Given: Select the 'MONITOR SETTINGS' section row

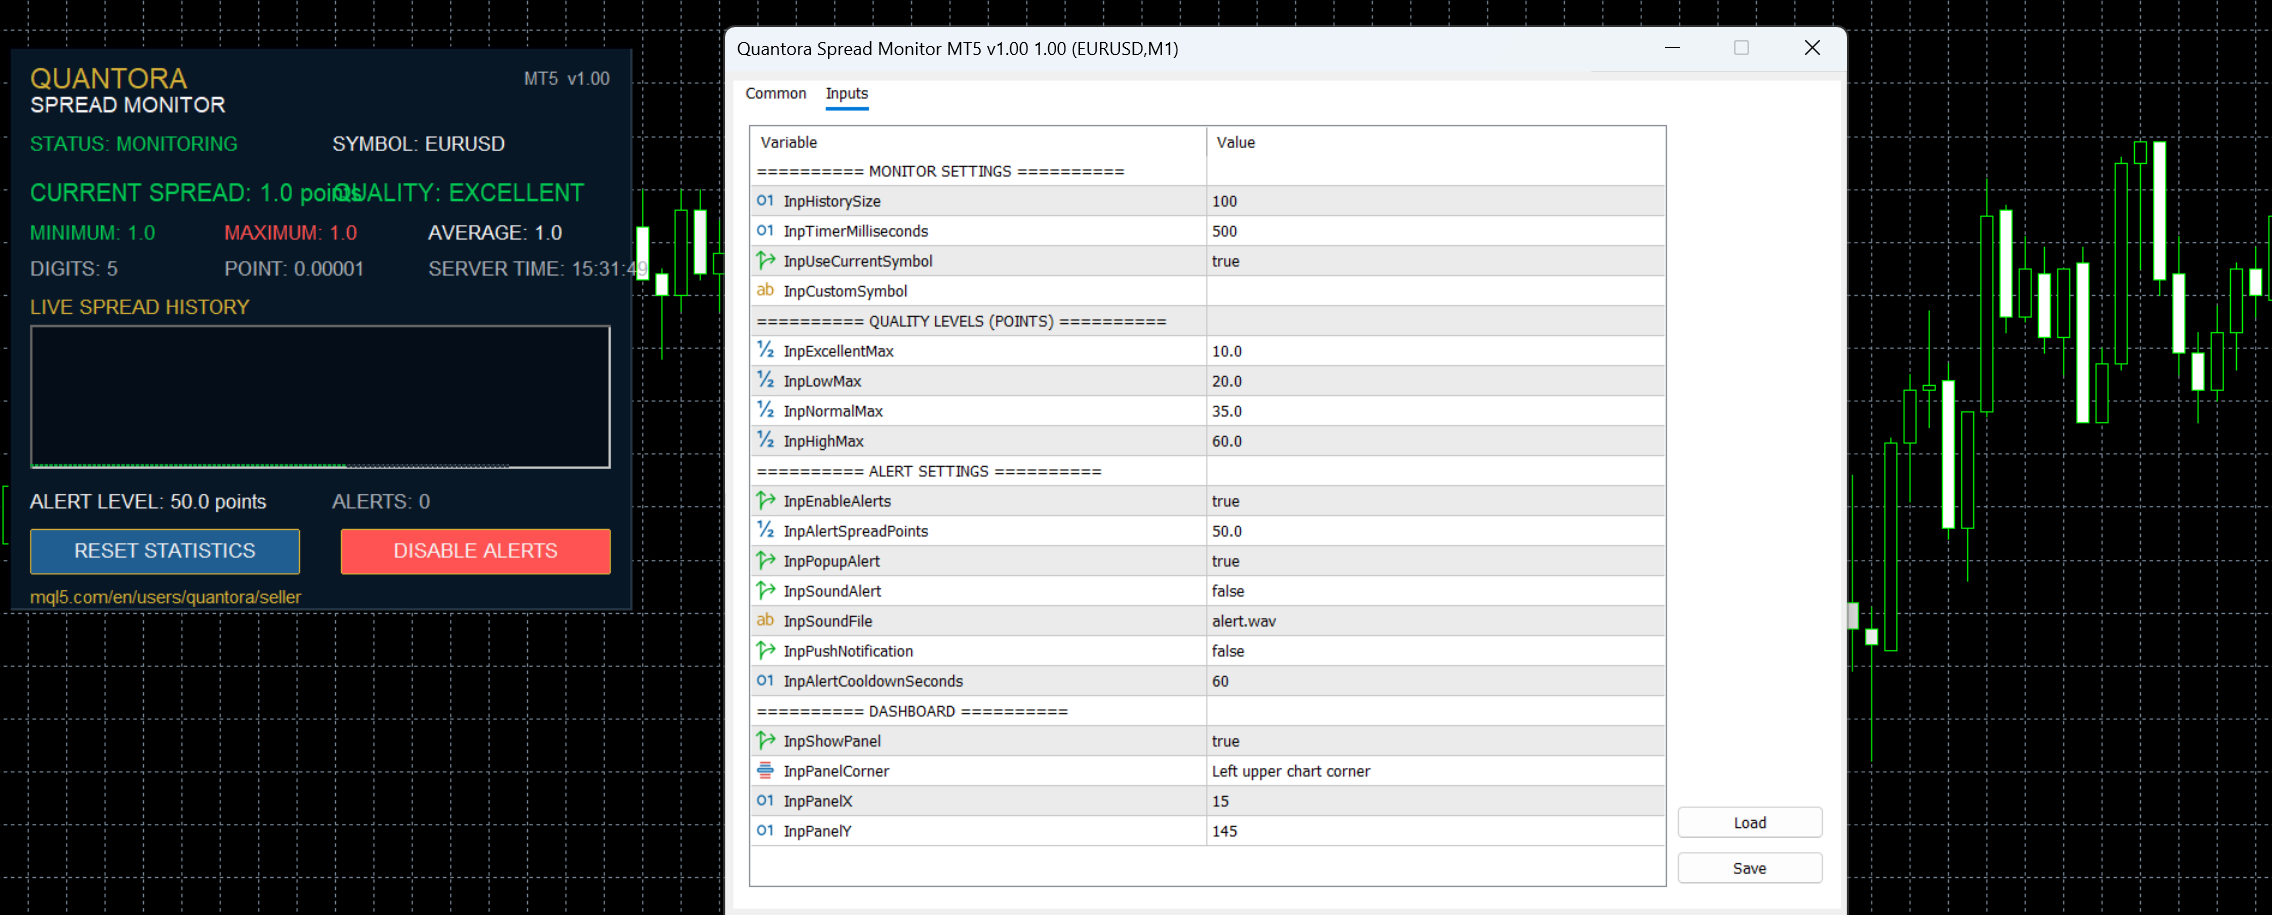Looking at the screenshot, I should point(1208,171).
